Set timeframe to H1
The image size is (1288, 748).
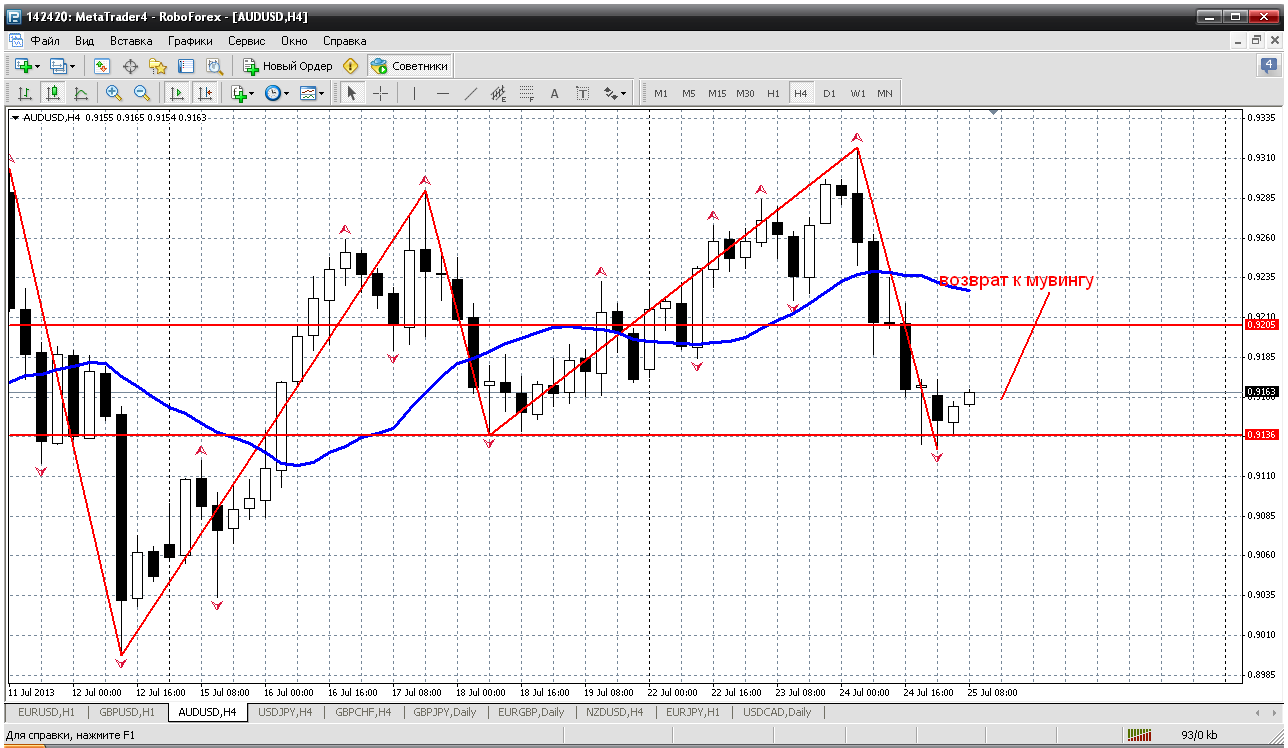(x=773, y=93)
